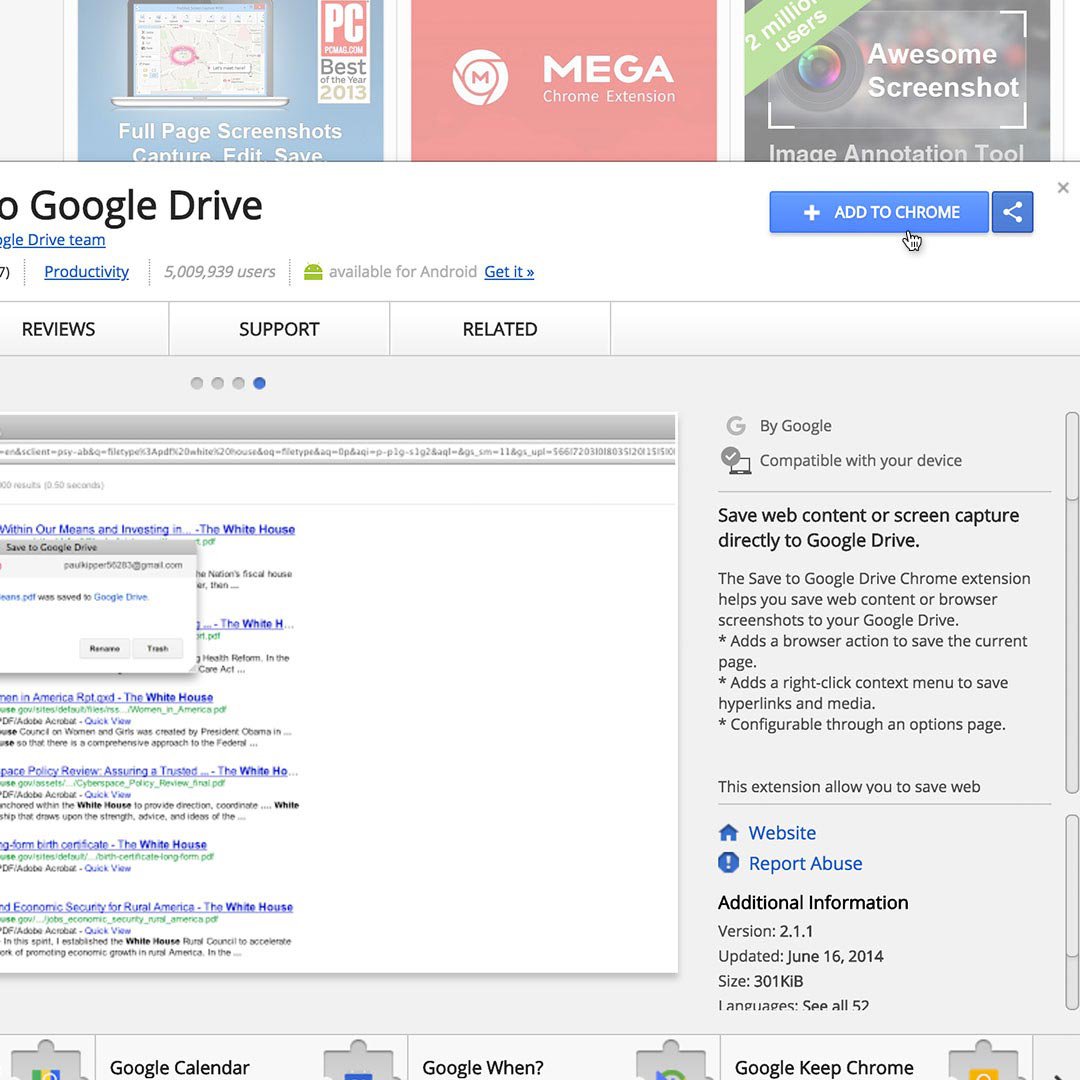Open the Productivity category link
Screen dimensions: 1080x1080
[x=86, y=271]
